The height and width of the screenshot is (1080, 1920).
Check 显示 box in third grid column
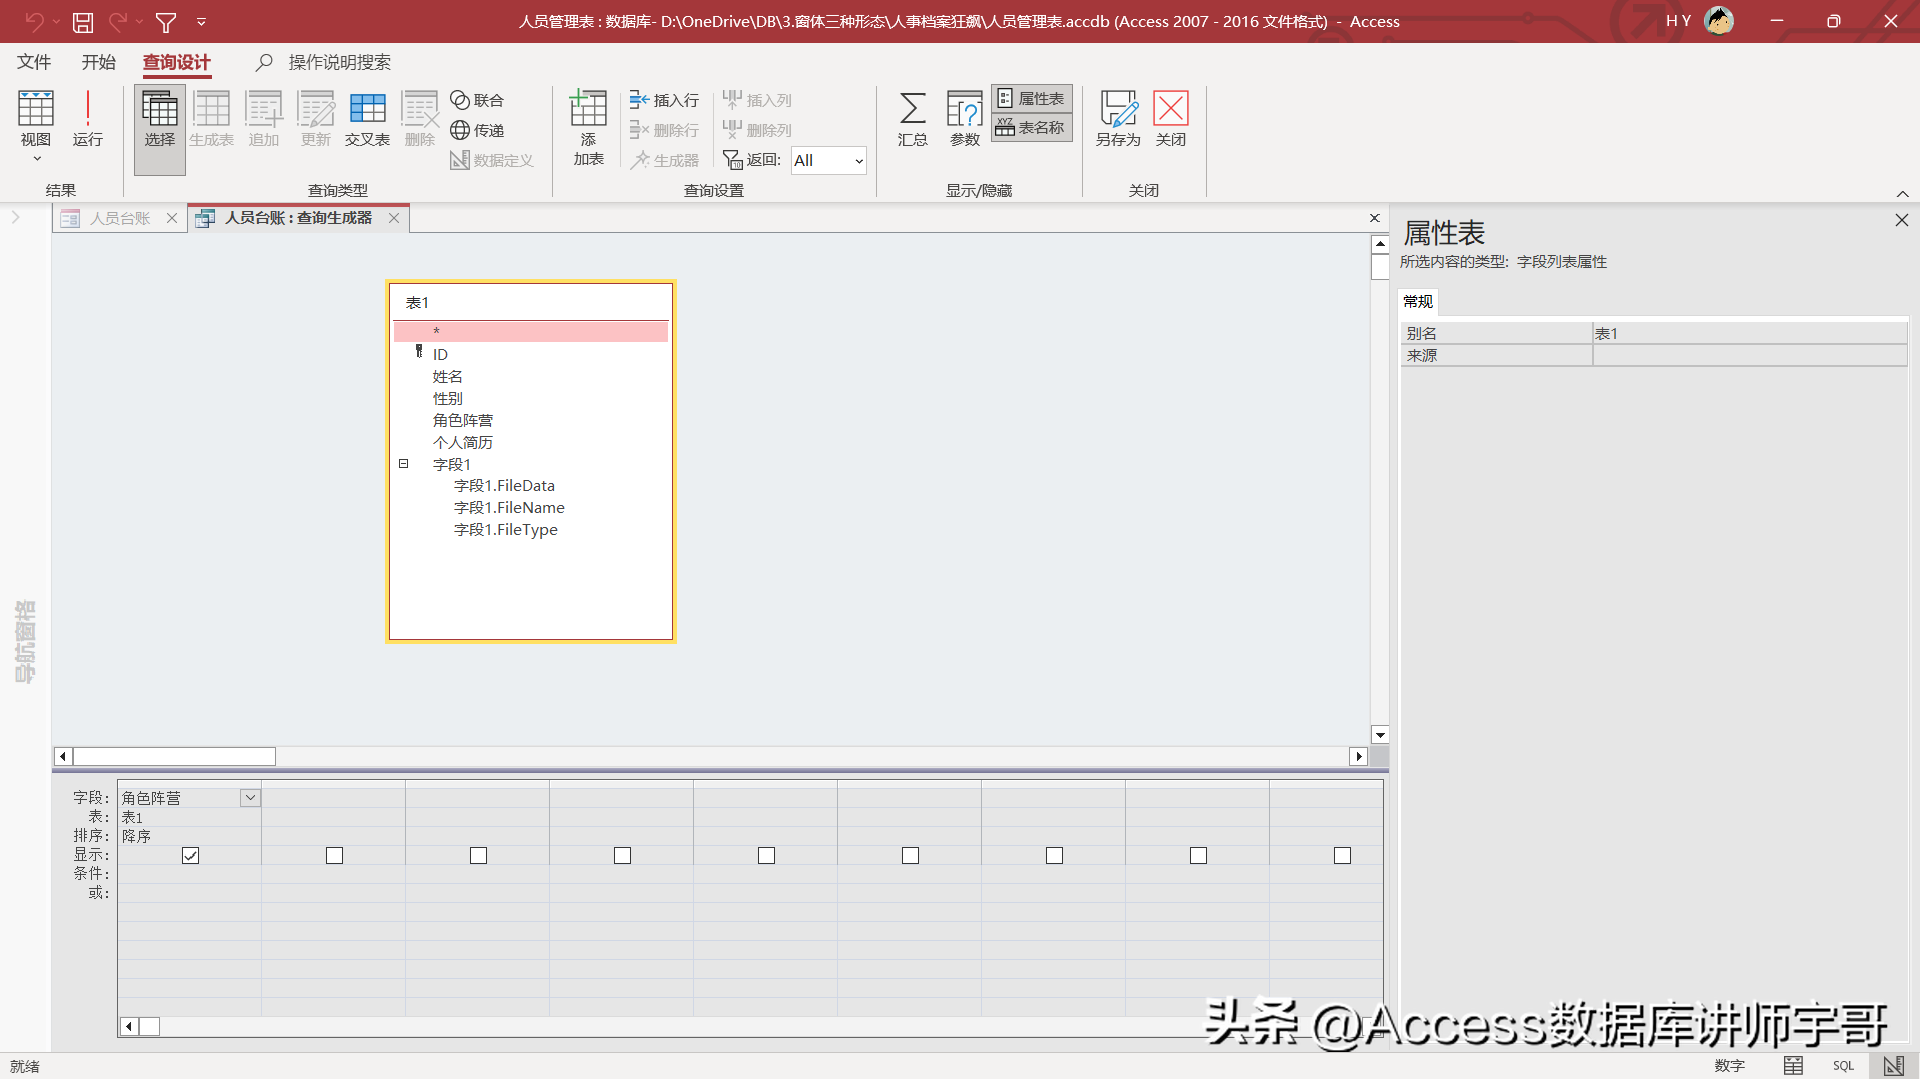point(478,856)
